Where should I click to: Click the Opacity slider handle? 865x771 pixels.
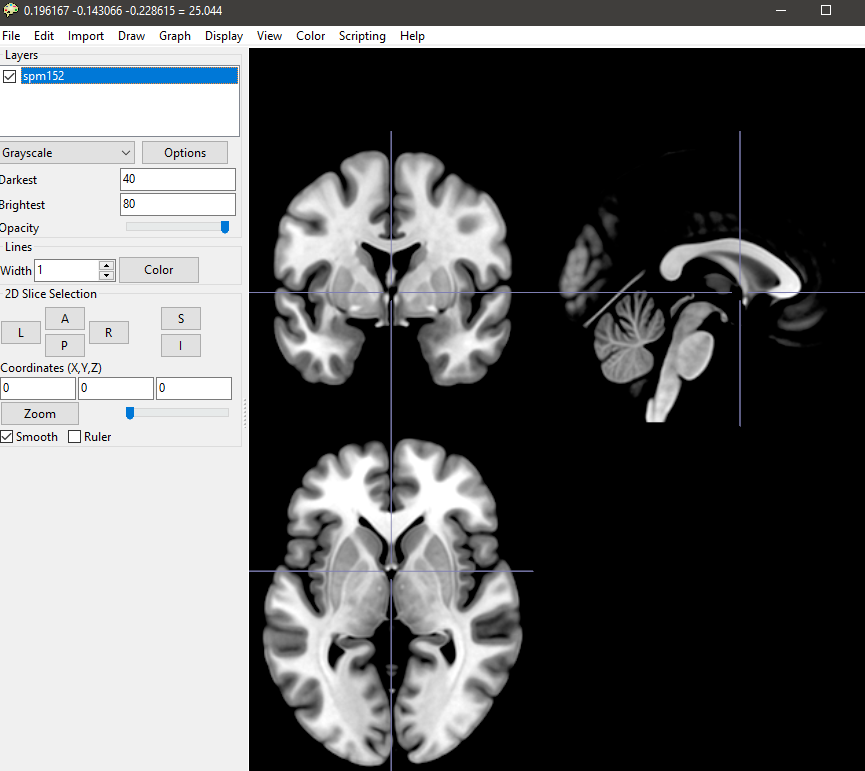[225, 227]
